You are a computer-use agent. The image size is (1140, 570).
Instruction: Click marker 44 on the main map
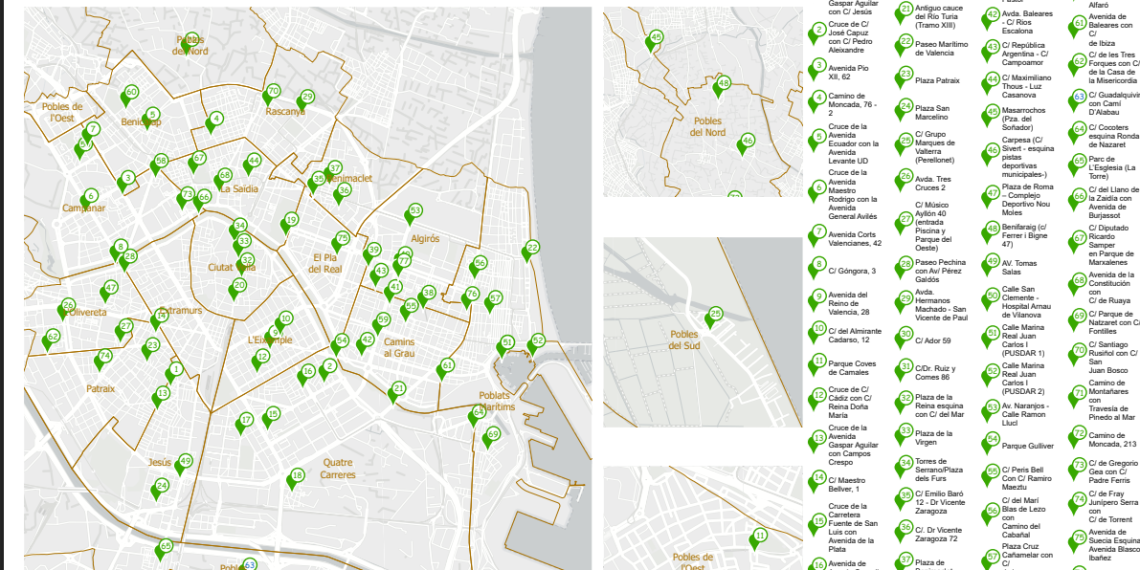(252, 164)
